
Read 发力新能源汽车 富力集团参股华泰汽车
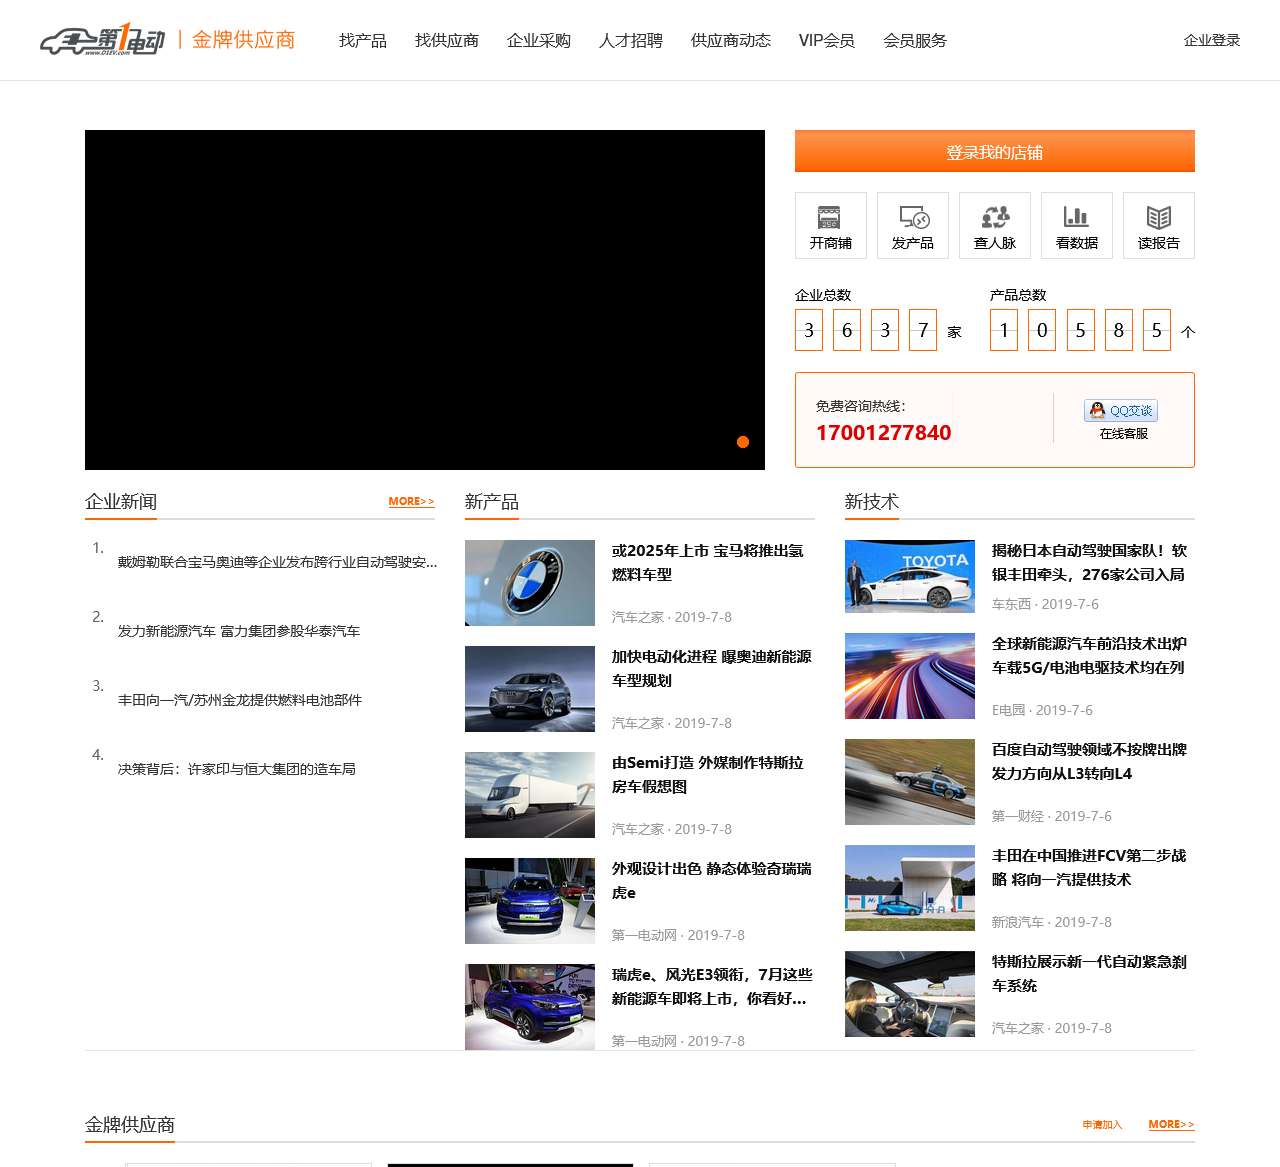point(239,631)
